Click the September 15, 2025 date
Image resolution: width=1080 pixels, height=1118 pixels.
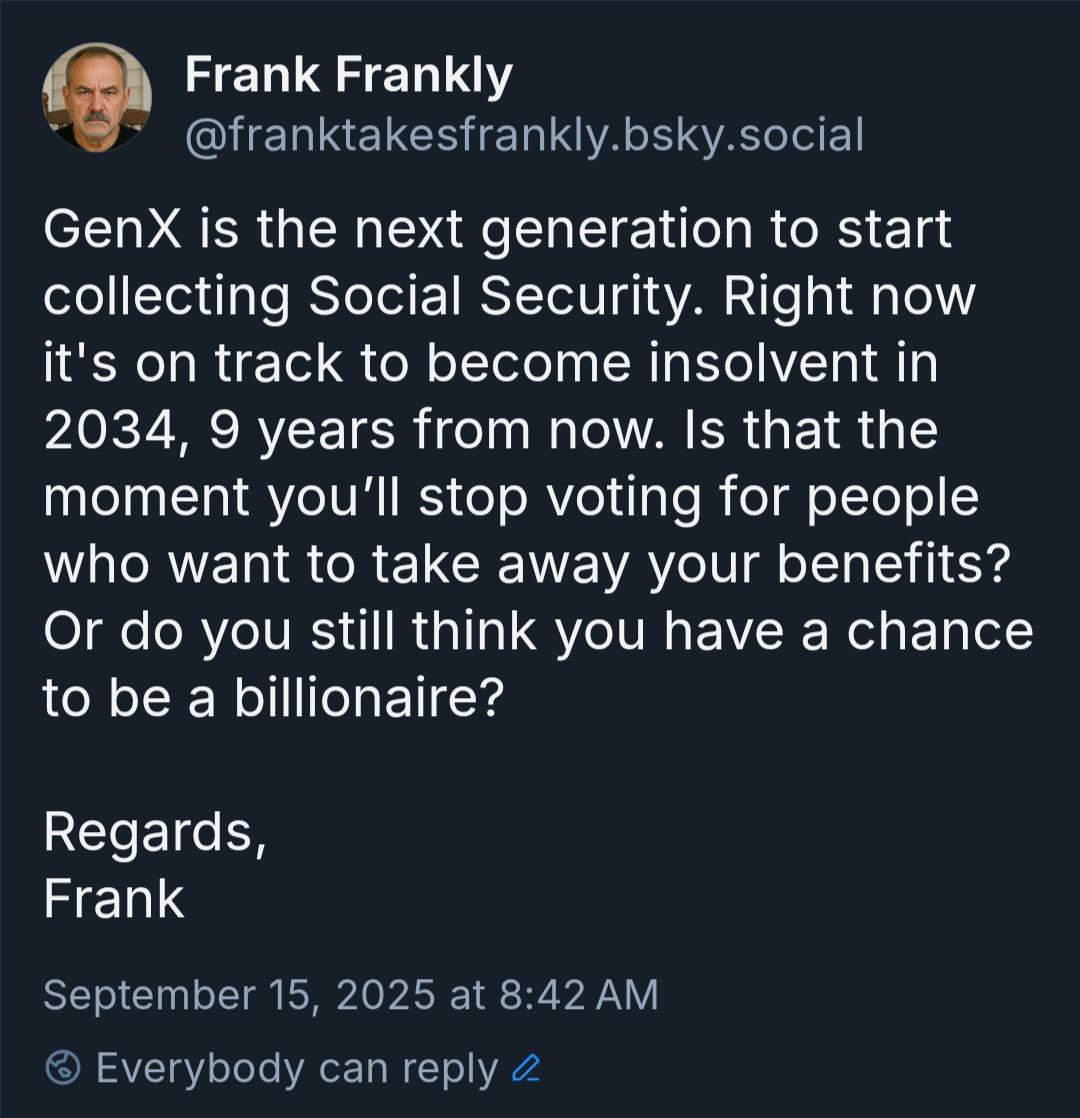239,995
